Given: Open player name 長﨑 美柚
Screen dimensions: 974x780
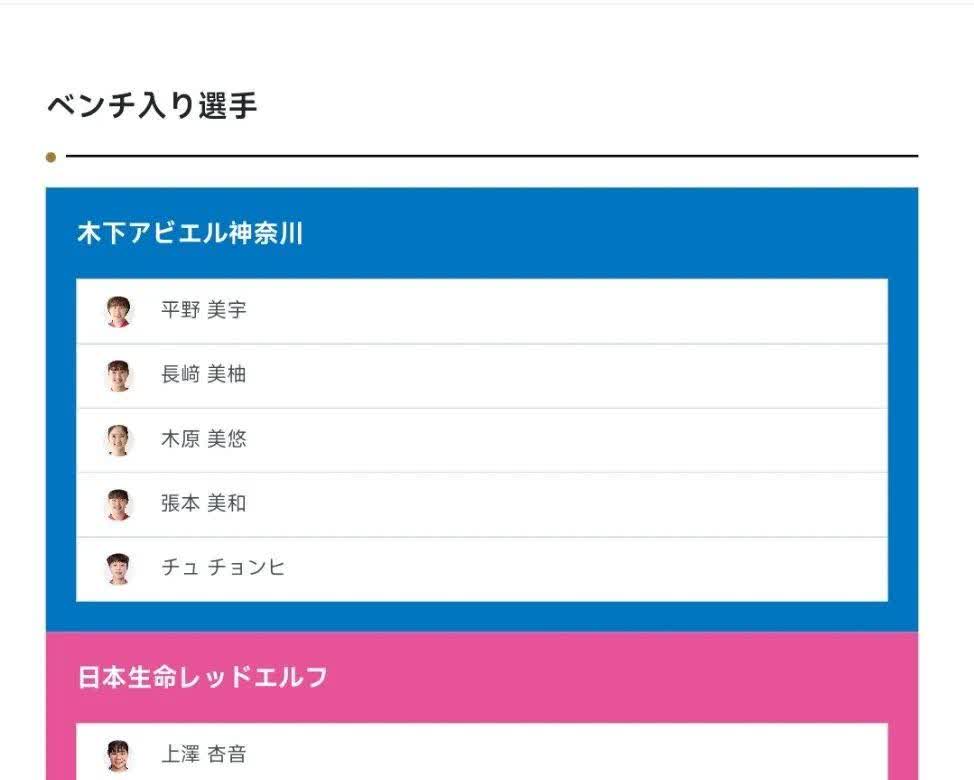Looking at the screenshot, I should (x=204, y=374).
